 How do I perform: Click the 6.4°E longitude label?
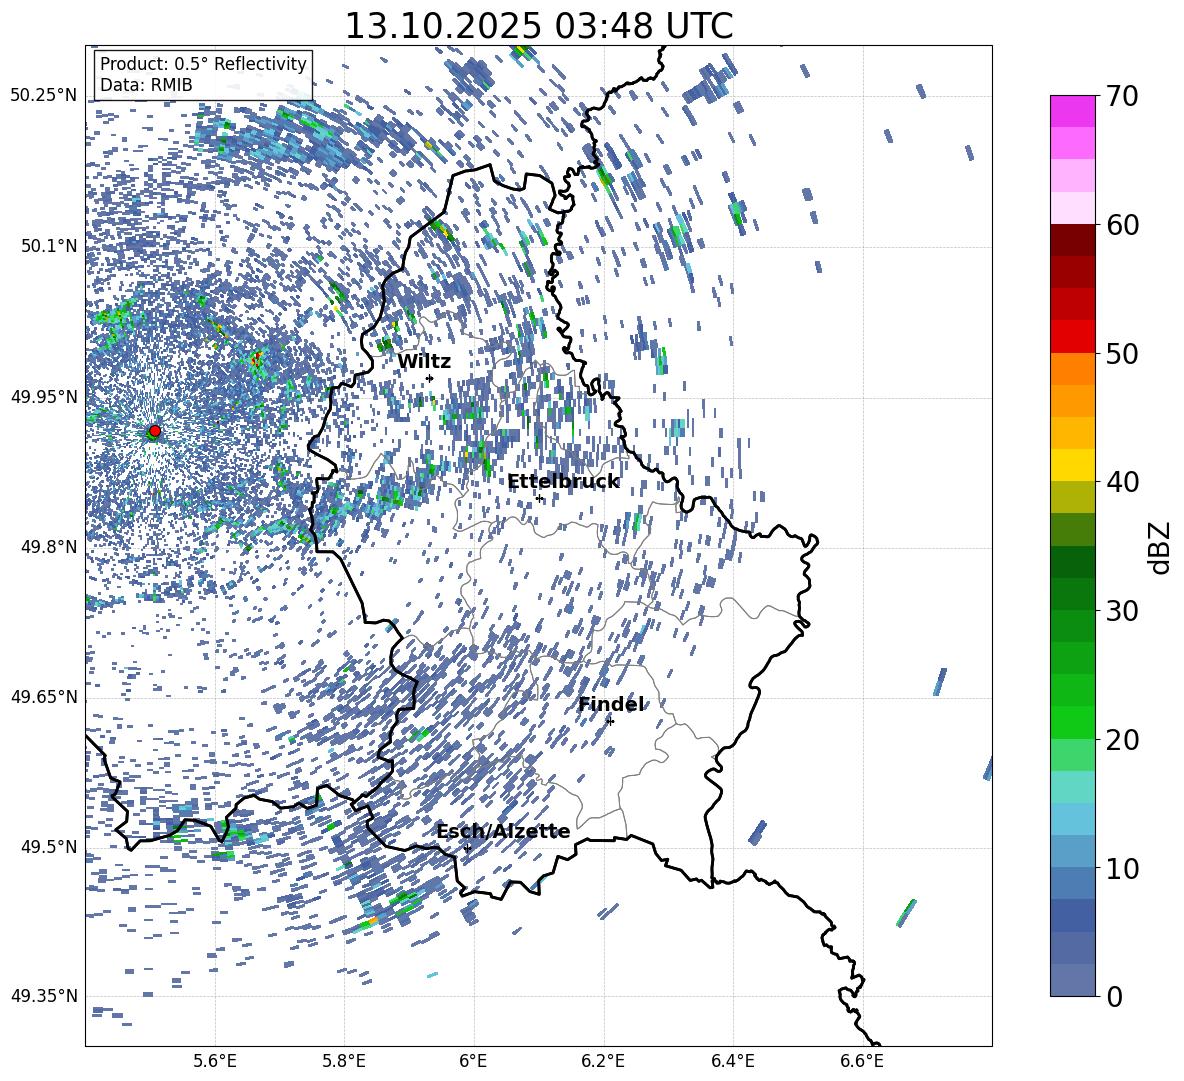coord(732,1061)
